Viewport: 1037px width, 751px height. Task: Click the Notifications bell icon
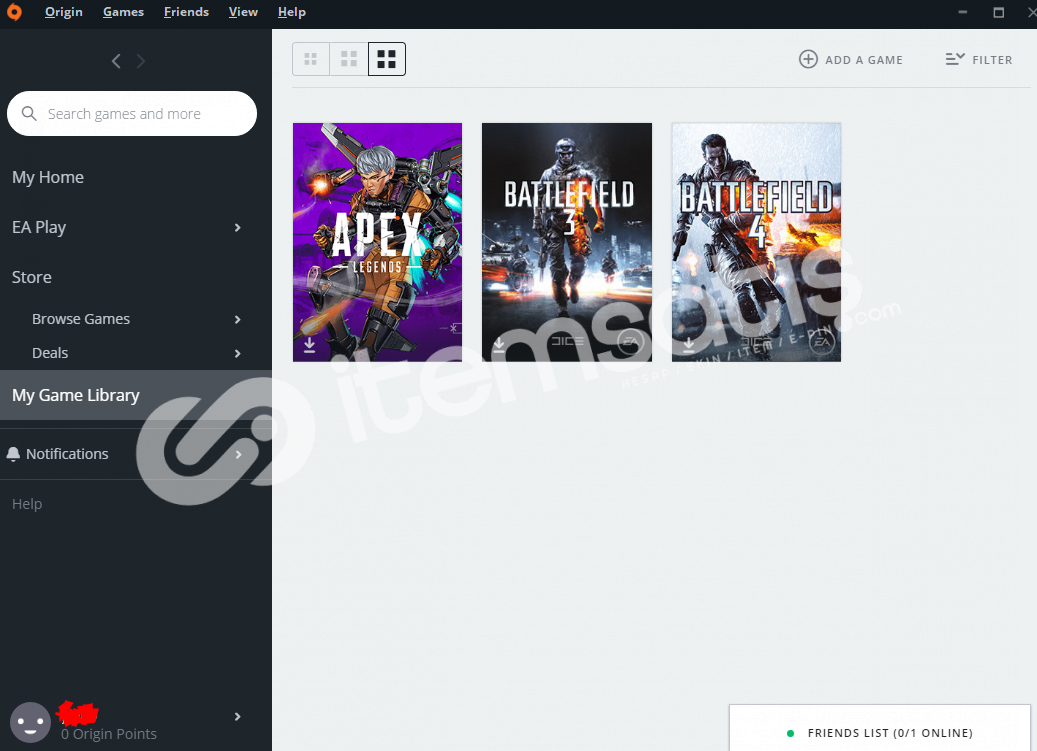tap(13, 454)
